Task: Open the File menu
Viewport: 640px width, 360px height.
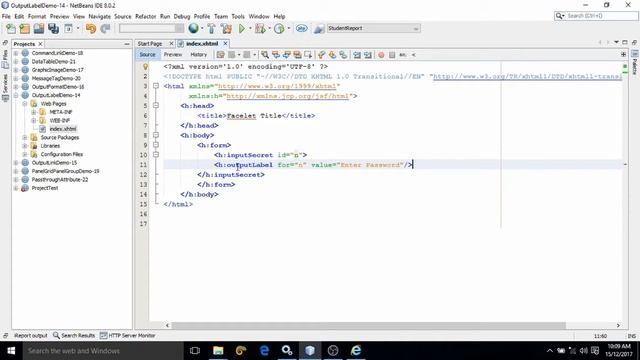Action: [6, 16]
